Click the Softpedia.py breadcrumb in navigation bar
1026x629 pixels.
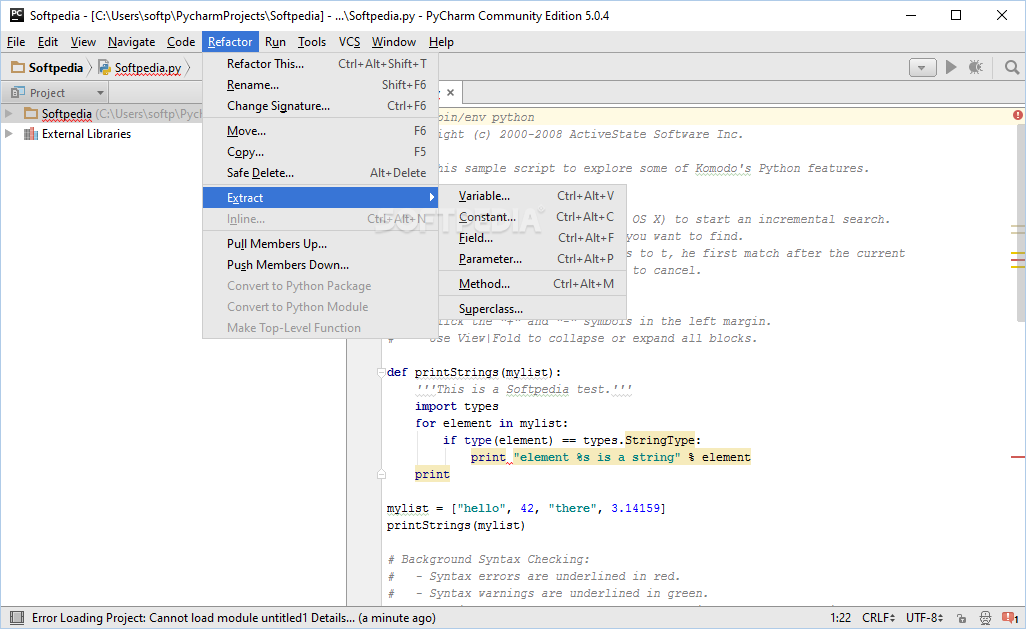(x=140, y=67)
